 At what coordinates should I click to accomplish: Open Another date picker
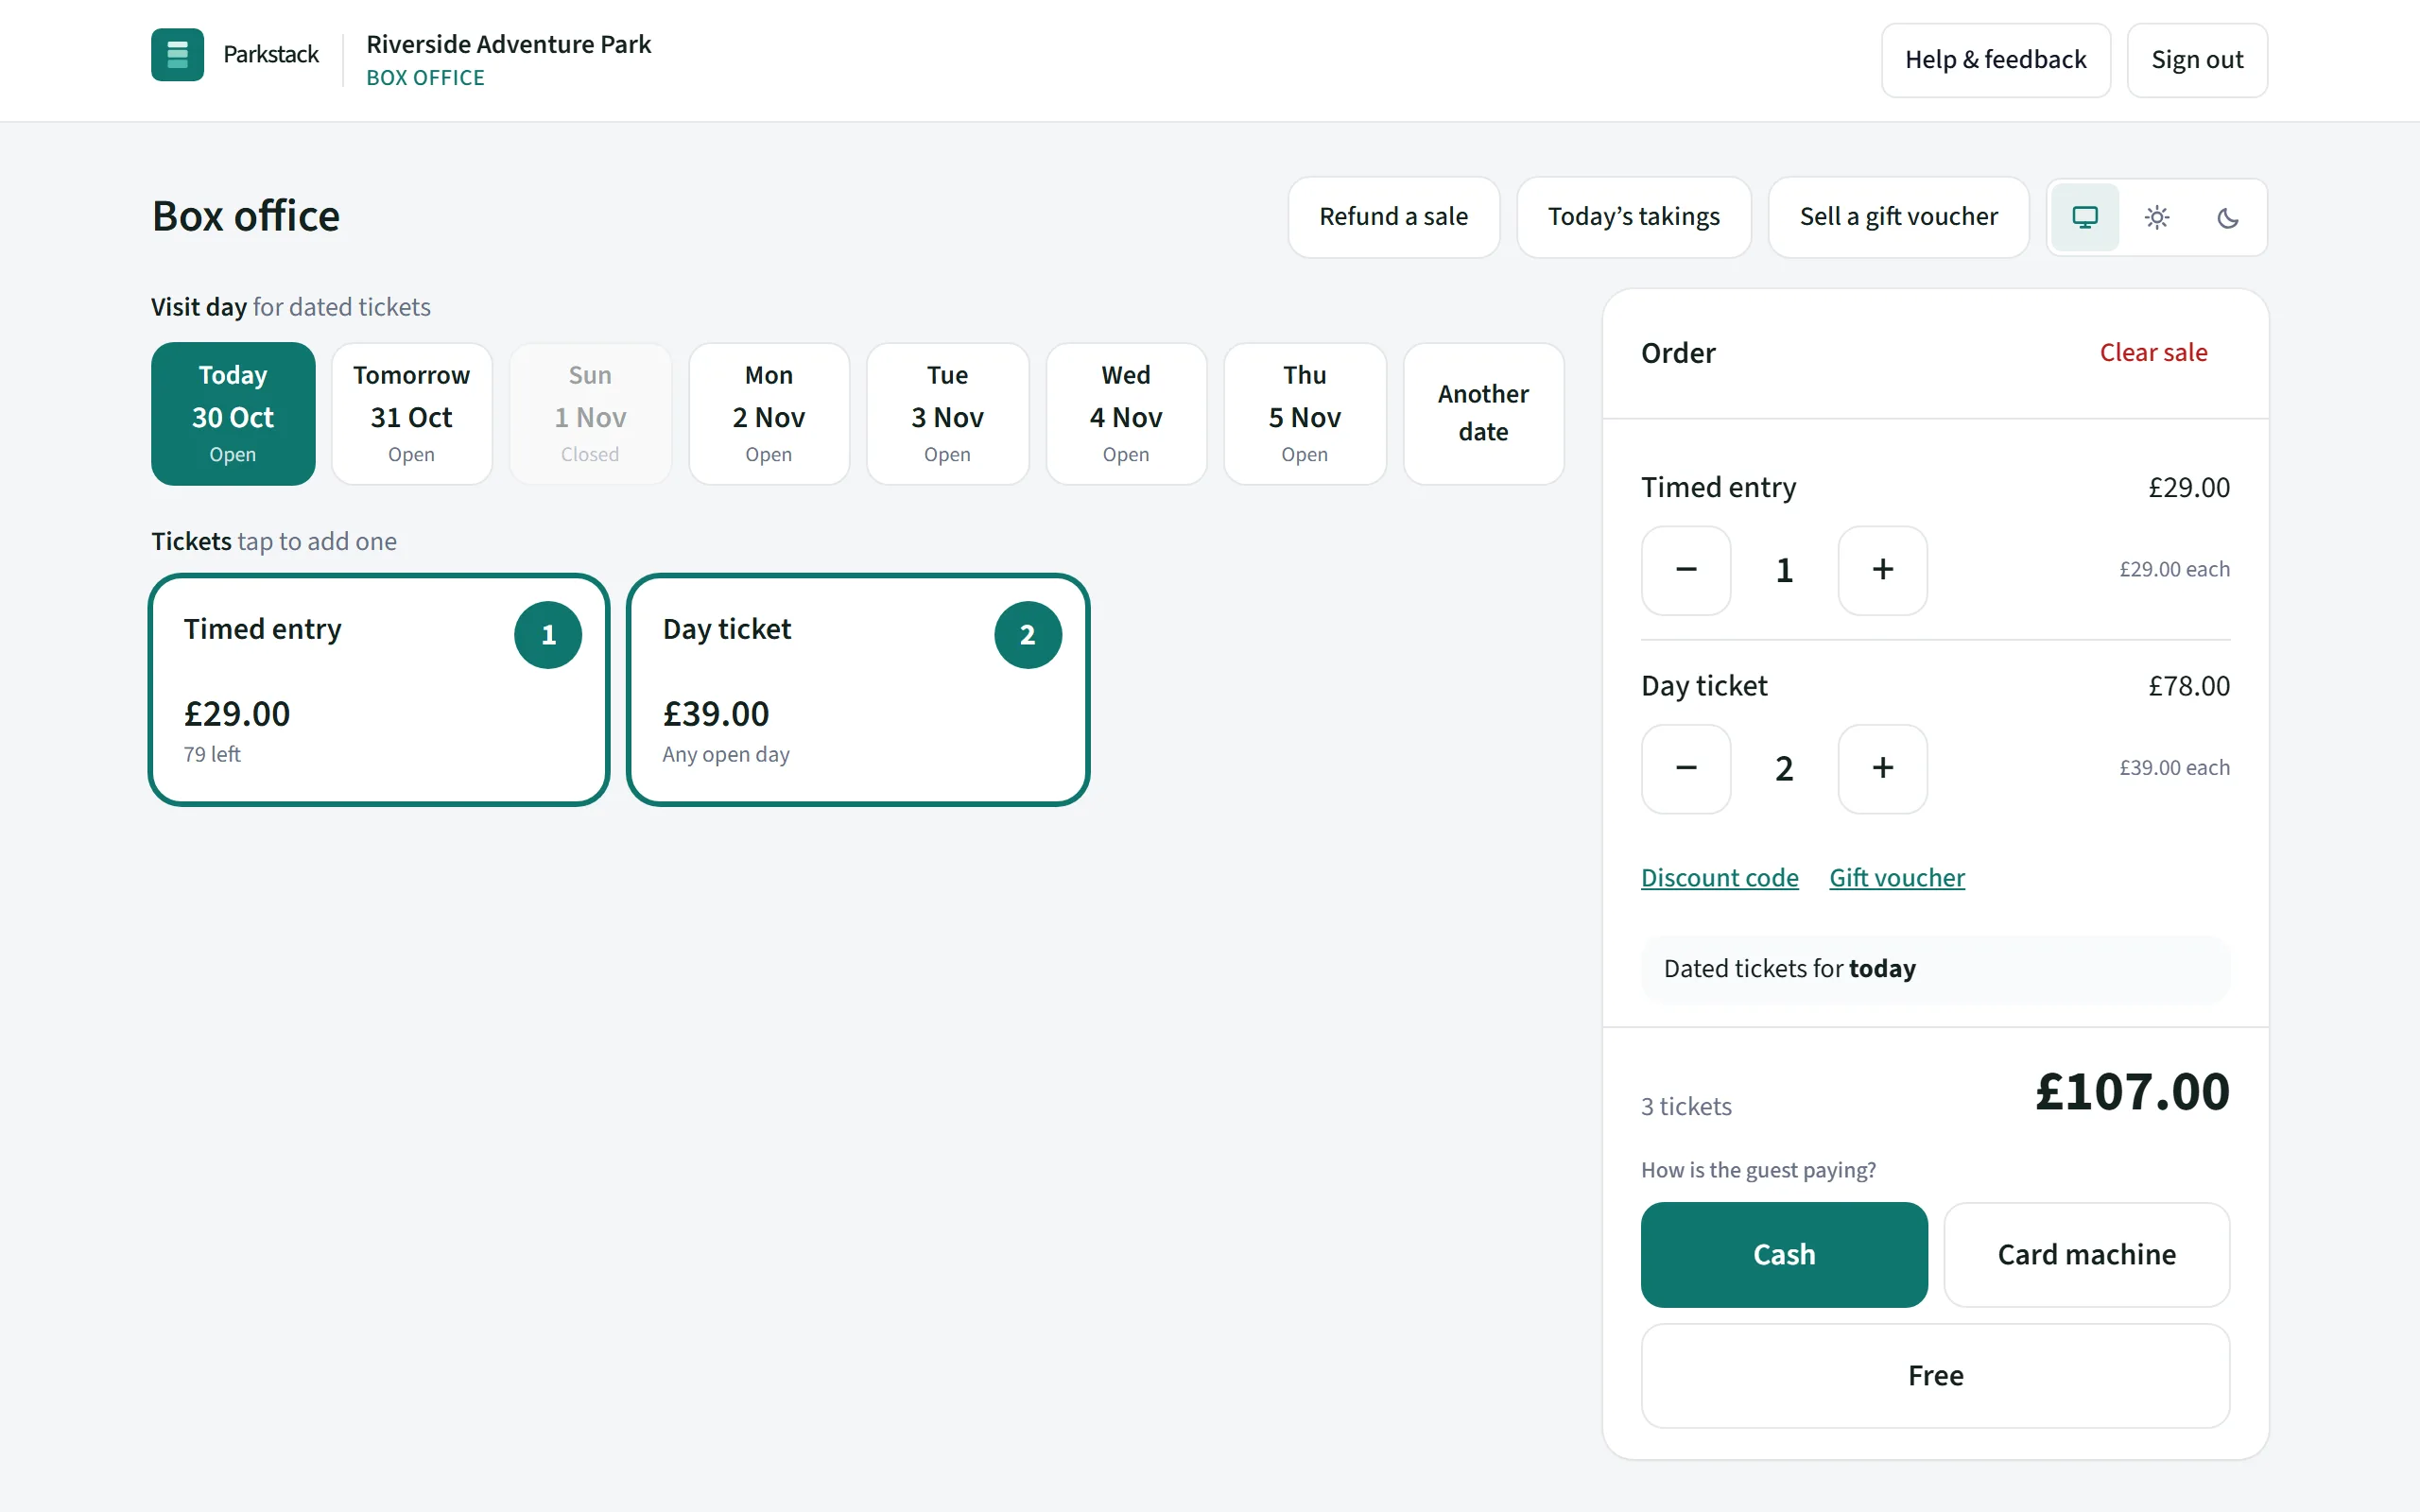point(1484,414)
